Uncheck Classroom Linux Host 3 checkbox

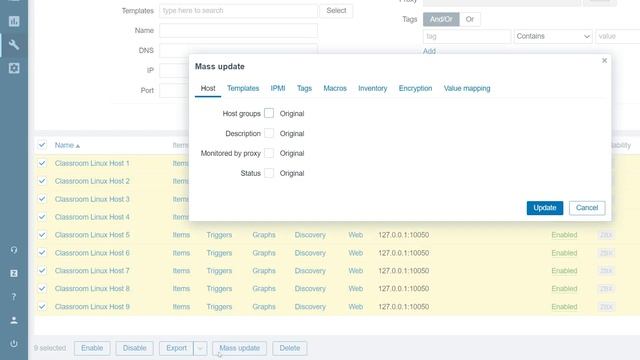point(42,199)
